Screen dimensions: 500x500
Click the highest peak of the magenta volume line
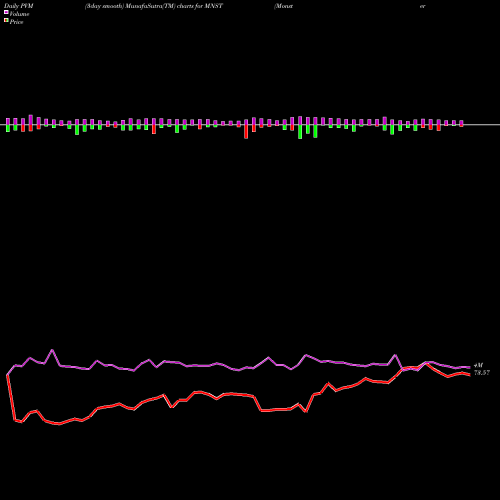coord(52,350)
